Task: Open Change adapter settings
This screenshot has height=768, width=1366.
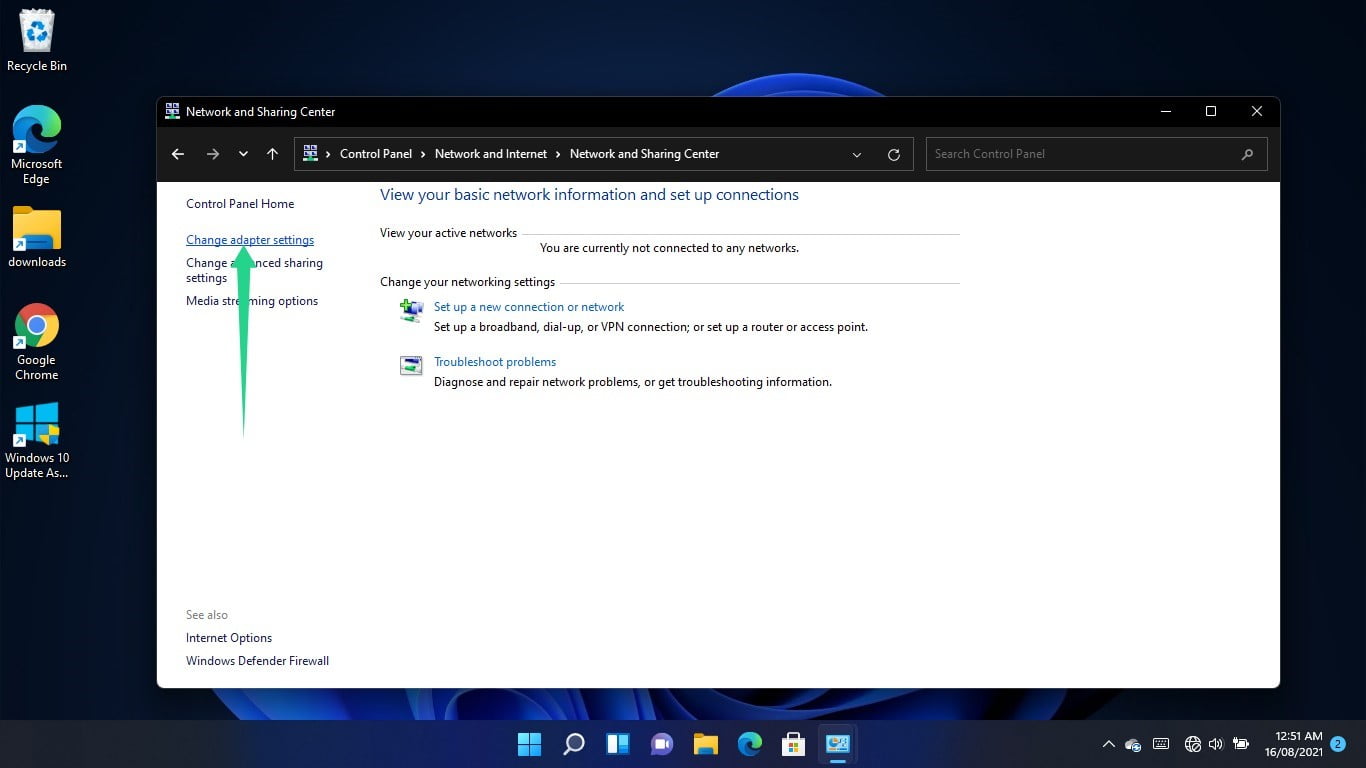Action: click(249, 240)
